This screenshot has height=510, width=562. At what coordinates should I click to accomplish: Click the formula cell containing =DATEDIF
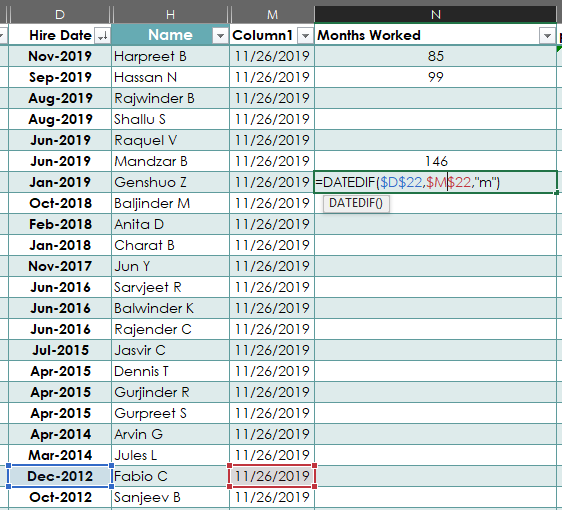[x=435, y=182]
